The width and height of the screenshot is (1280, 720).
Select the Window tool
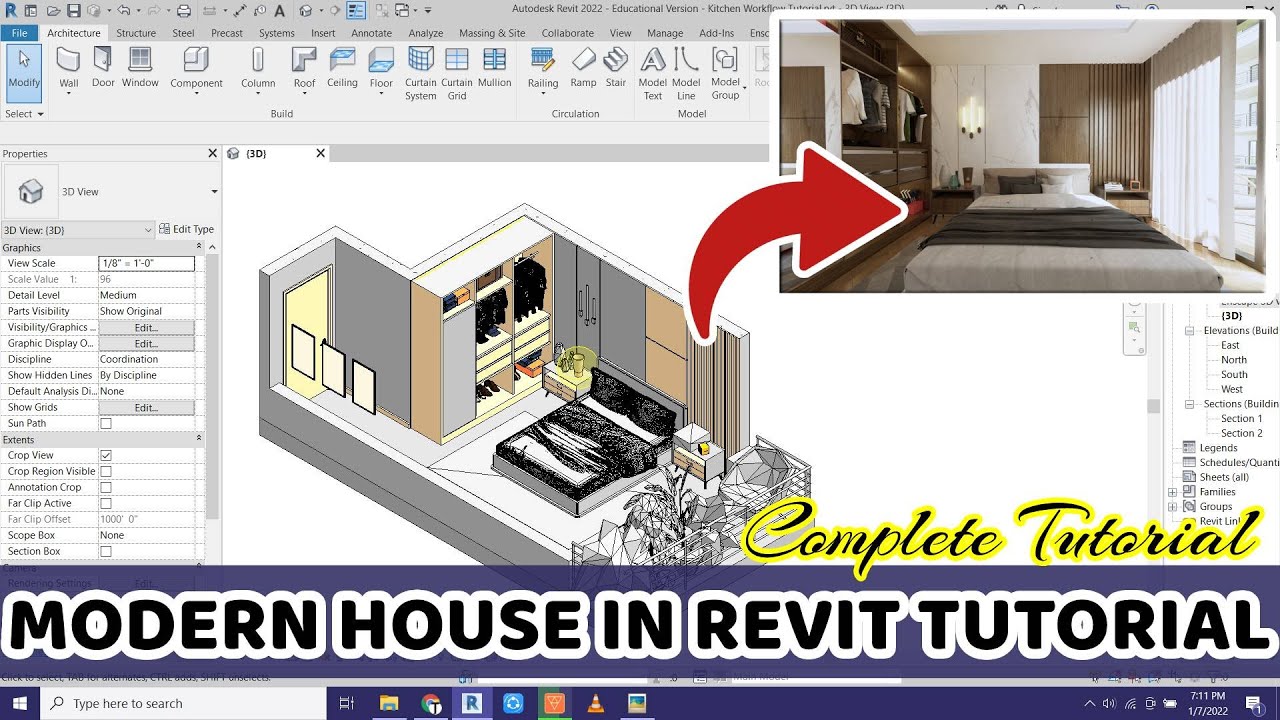(x=140, y=68)
